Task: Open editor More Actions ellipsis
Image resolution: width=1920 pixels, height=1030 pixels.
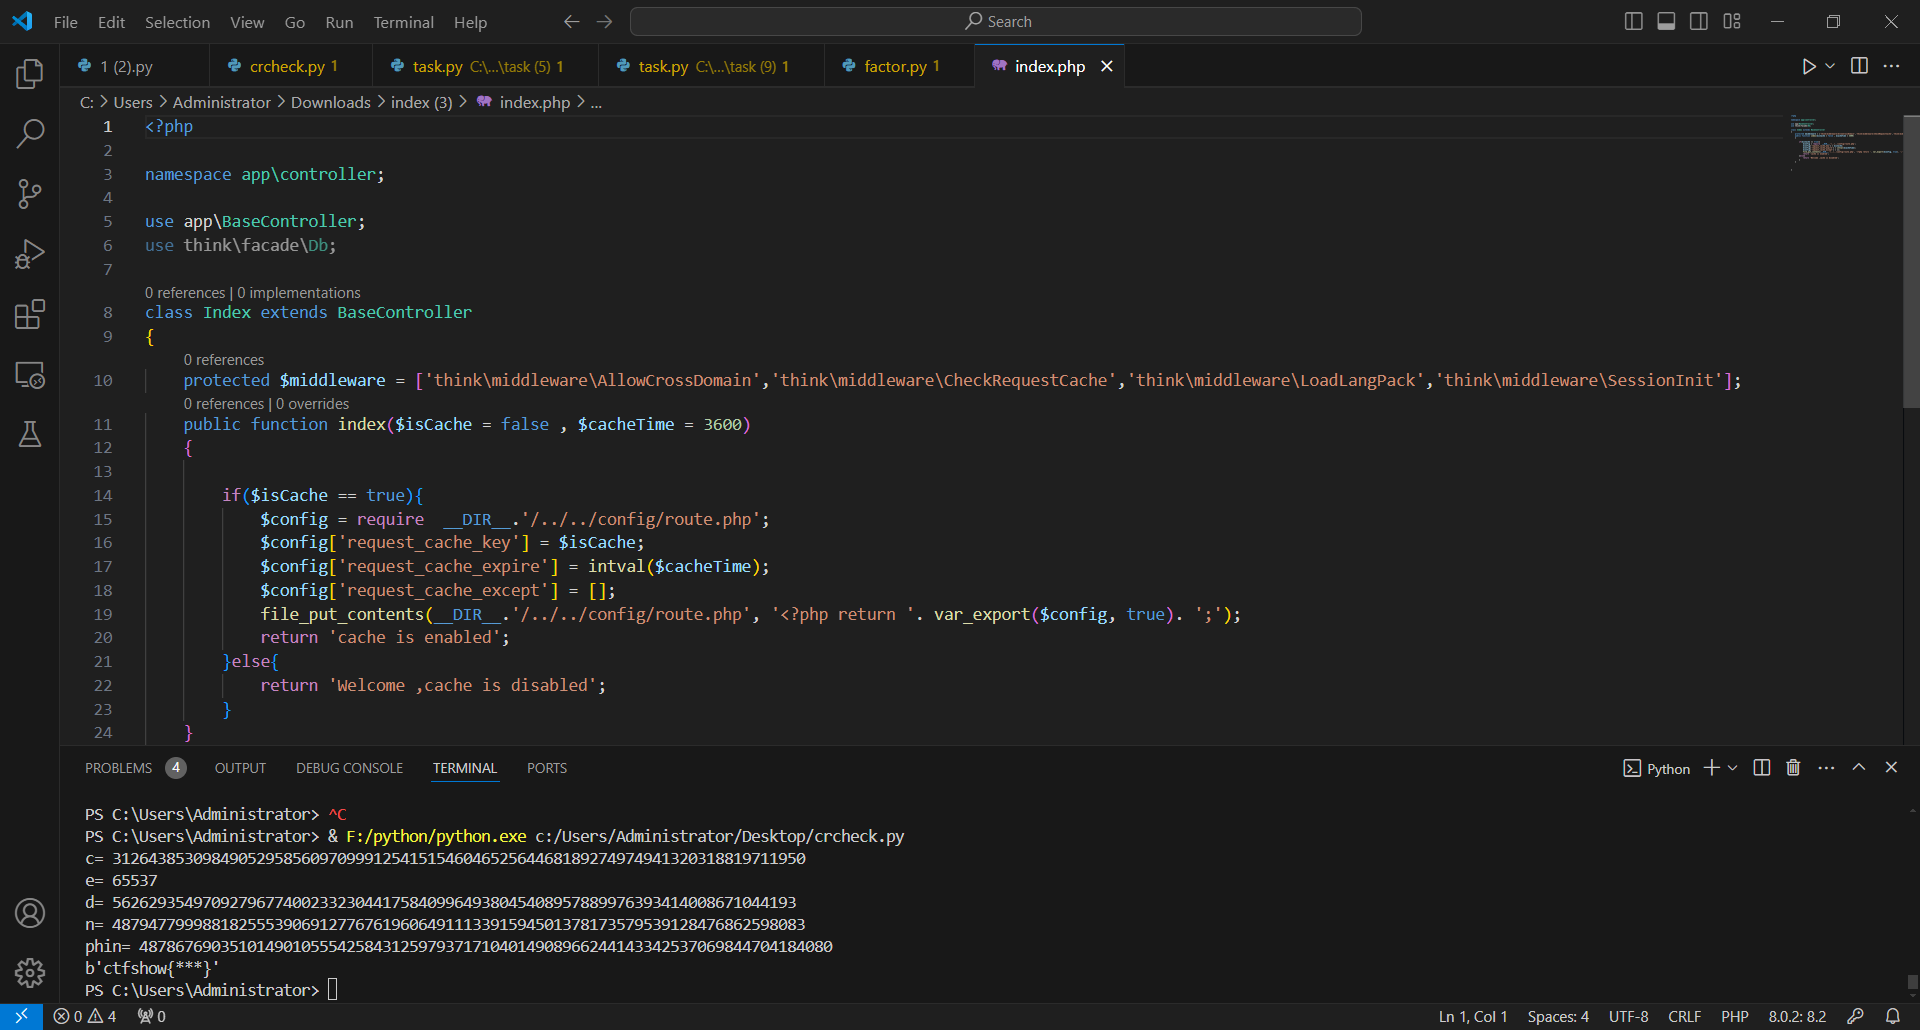Action: (x=1891, y=66)
